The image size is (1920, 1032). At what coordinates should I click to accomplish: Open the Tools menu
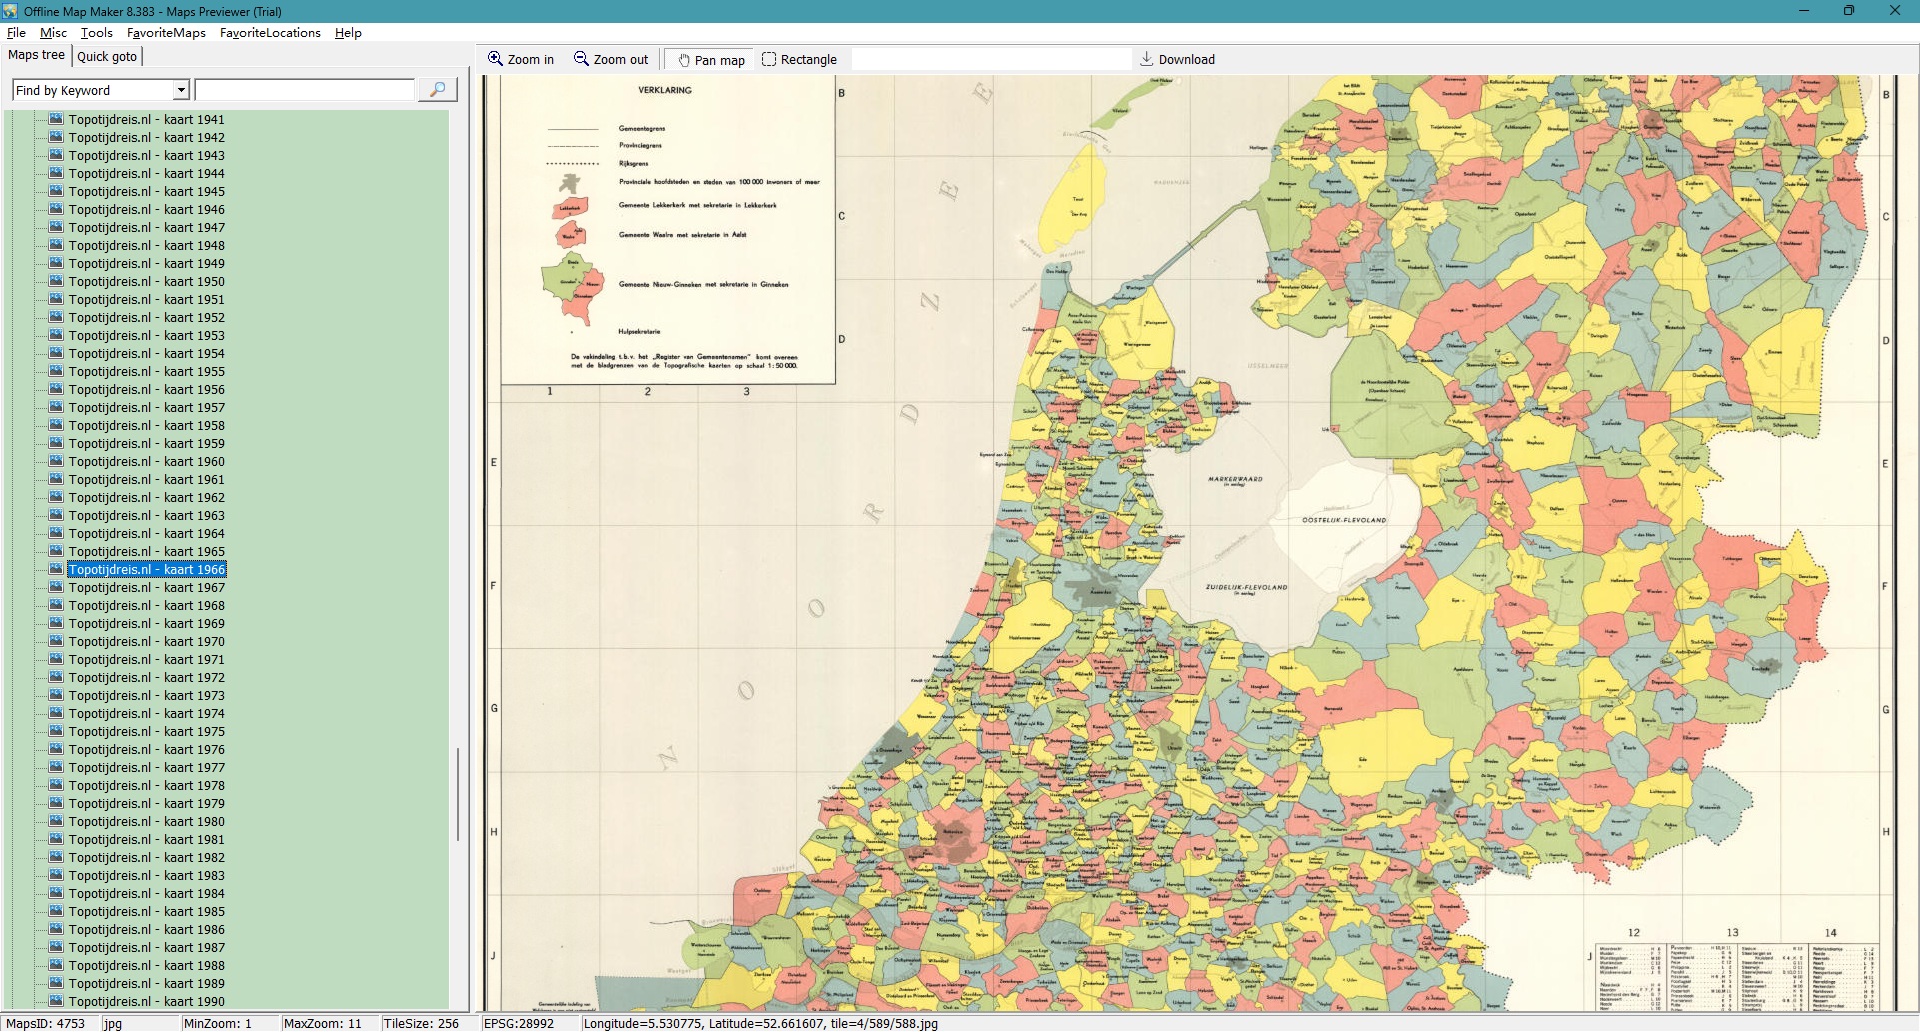97,33
